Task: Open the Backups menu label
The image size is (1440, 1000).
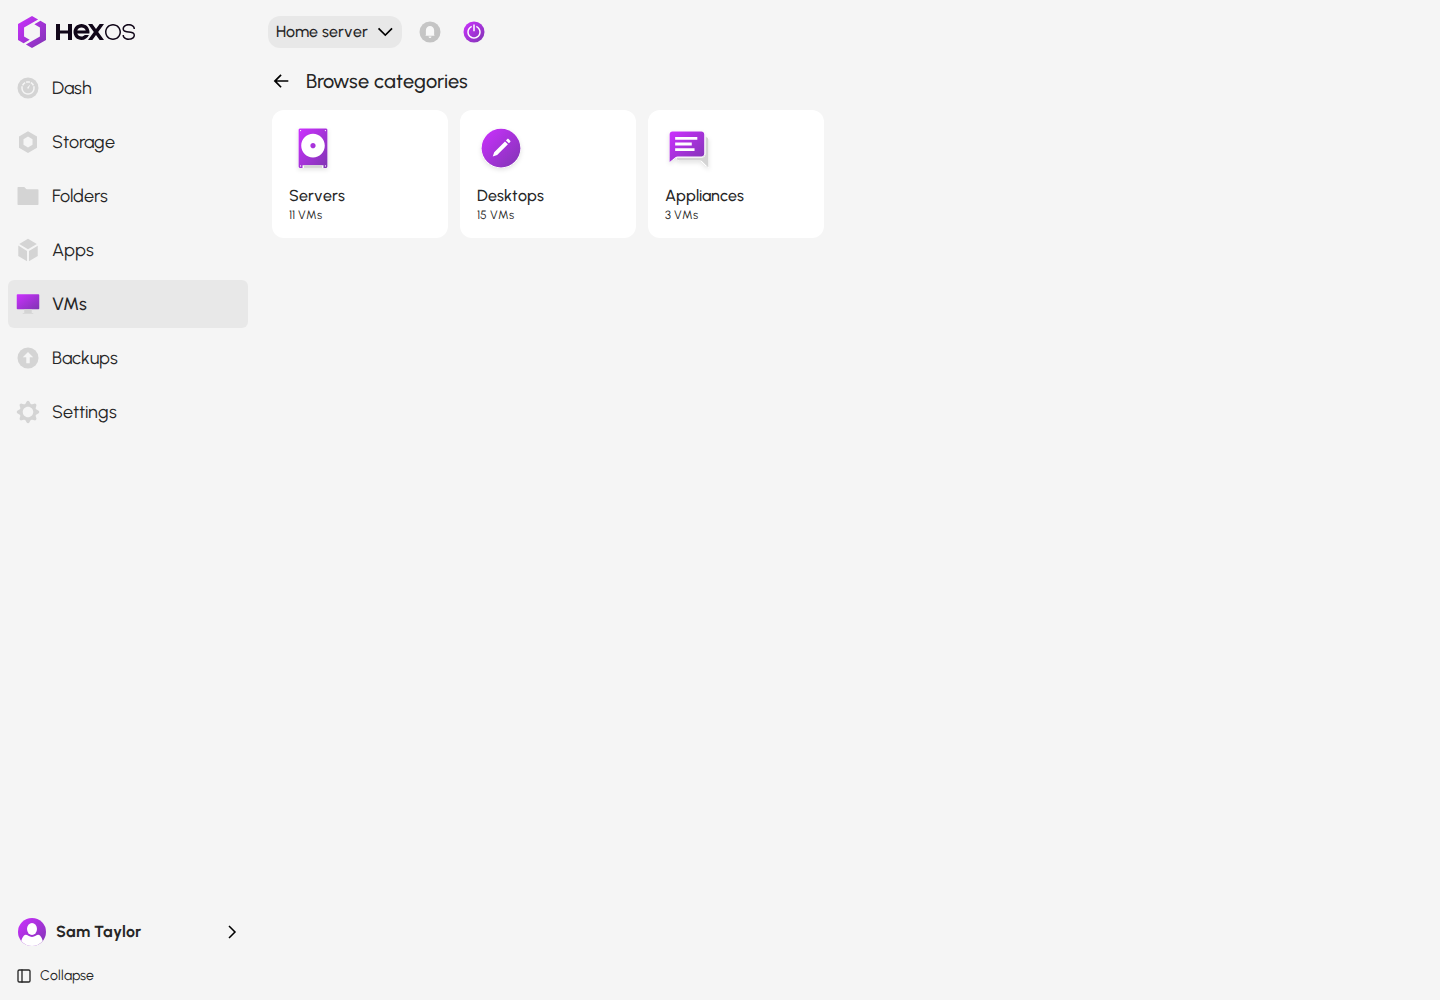Action: [x=85, y=358]
